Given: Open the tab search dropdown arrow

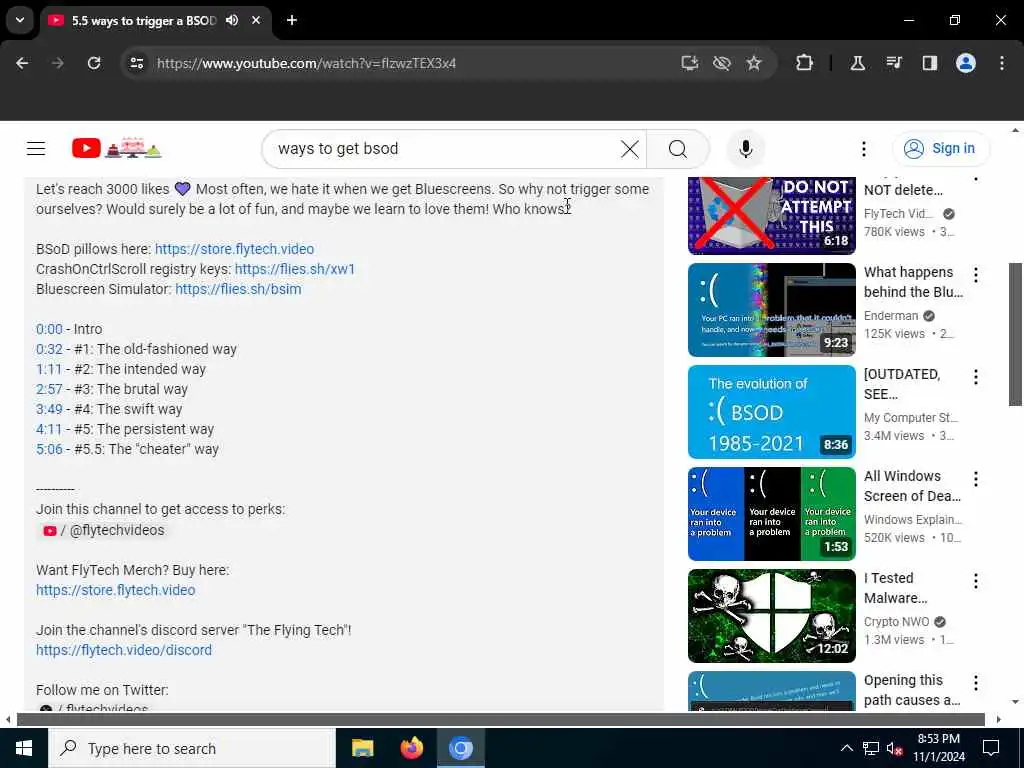Looking at the screenshot, I should point(20,20).
